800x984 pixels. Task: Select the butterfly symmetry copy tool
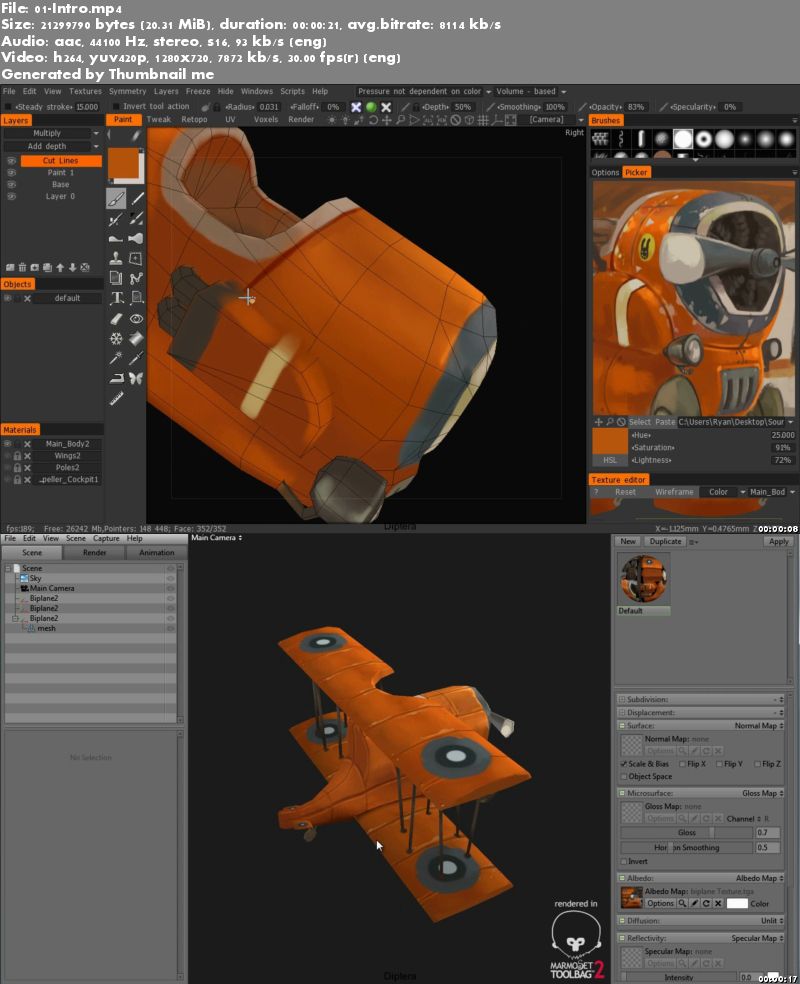[x=136, y=378]
